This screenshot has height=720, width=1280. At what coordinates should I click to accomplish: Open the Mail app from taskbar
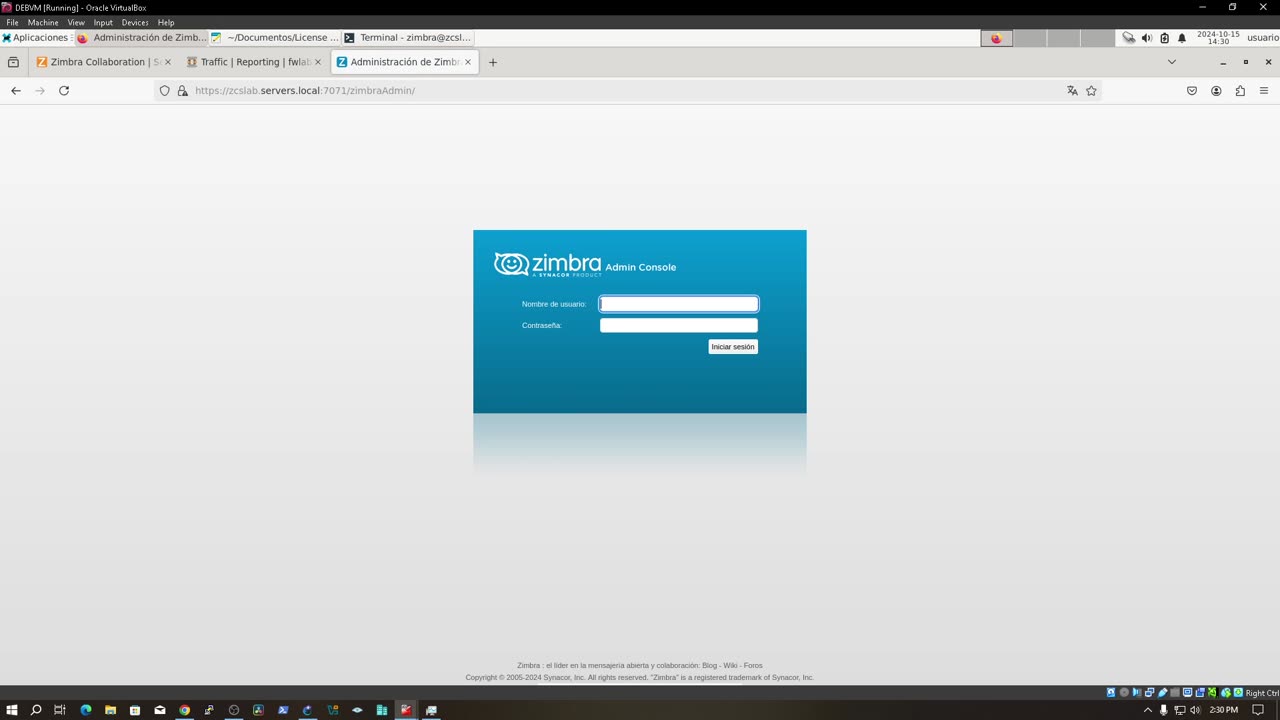click(x=160, y=710)
